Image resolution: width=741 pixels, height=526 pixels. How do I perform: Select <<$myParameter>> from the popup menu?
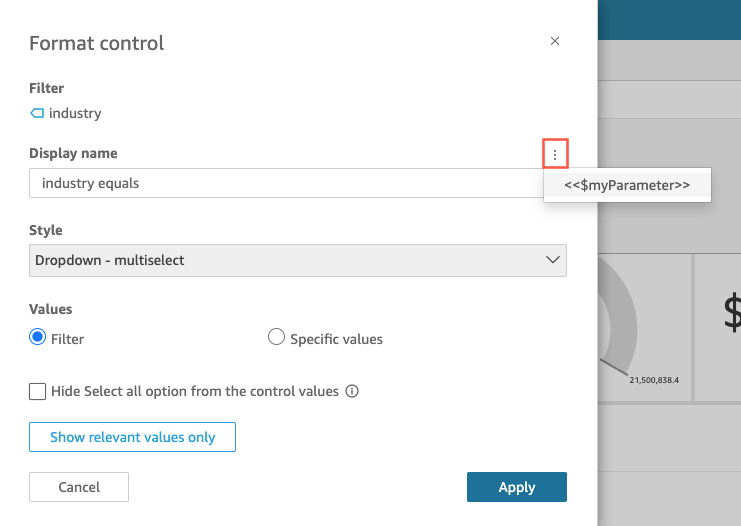pos(627,185)
